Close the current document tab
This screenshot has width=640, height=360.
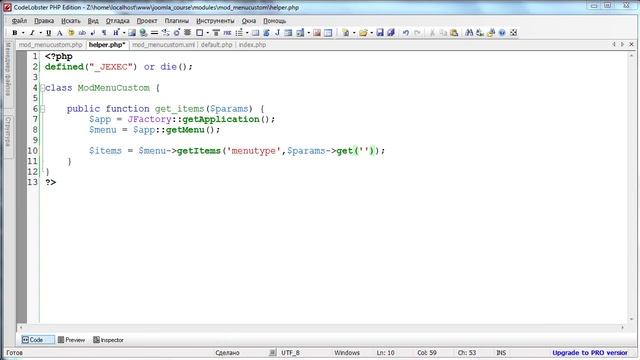click(x=631, y=44)
